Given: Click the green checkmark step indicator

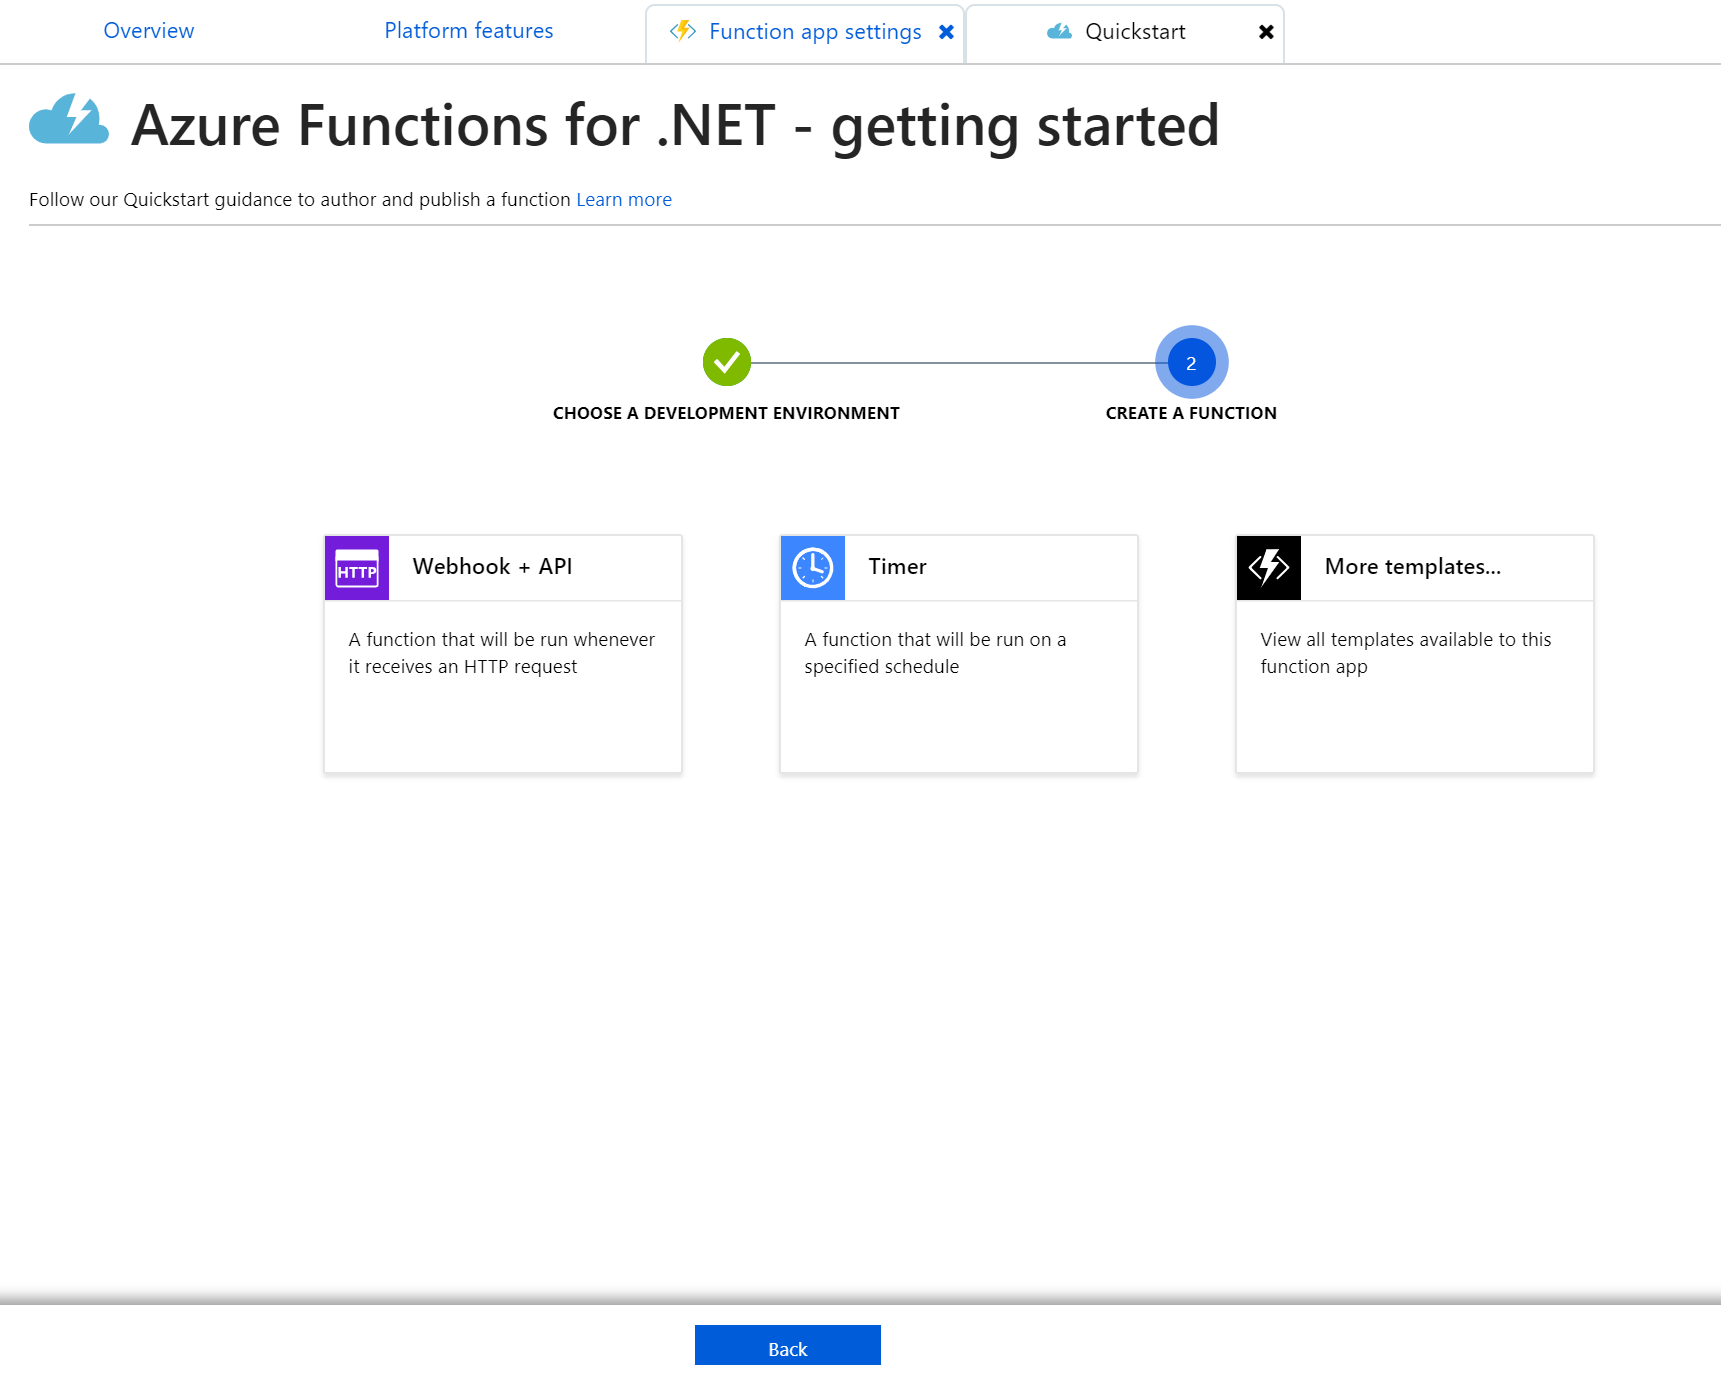Looking at the screenshot, I should click(x=727, y=362).
